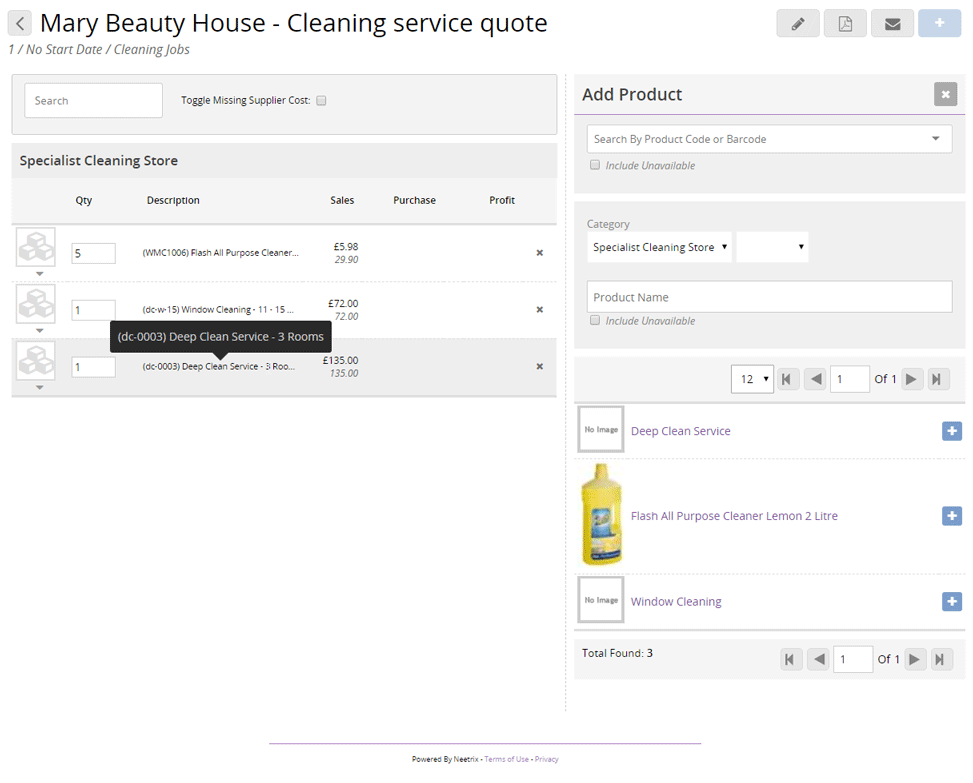Viewport: 973px width, 783px height.
Task: Click the Profit column header
Action: [x=502, y=200]
